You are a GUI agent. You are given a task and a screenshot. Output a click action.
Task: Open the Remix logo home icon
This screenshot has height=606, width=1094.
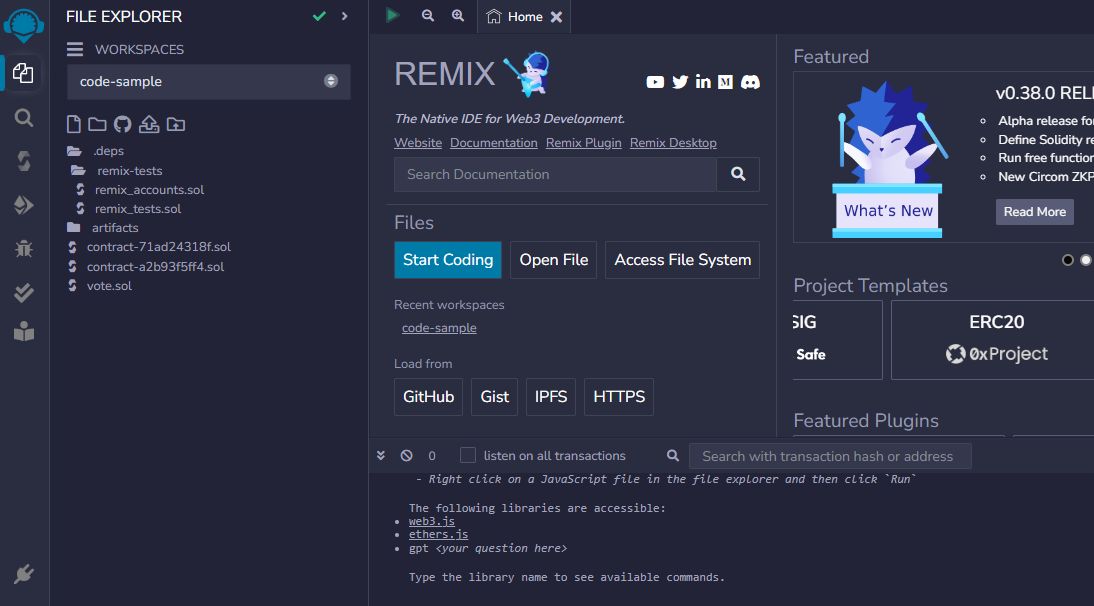[x=24, y=26]
